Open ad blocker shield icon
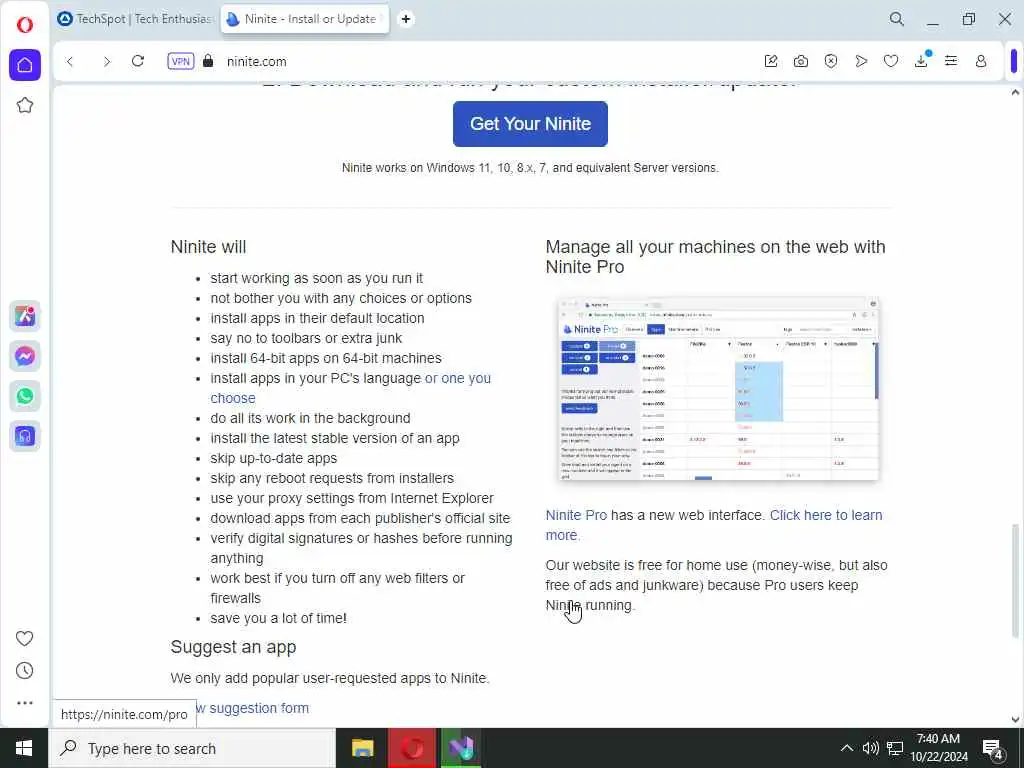 [831, 61]
